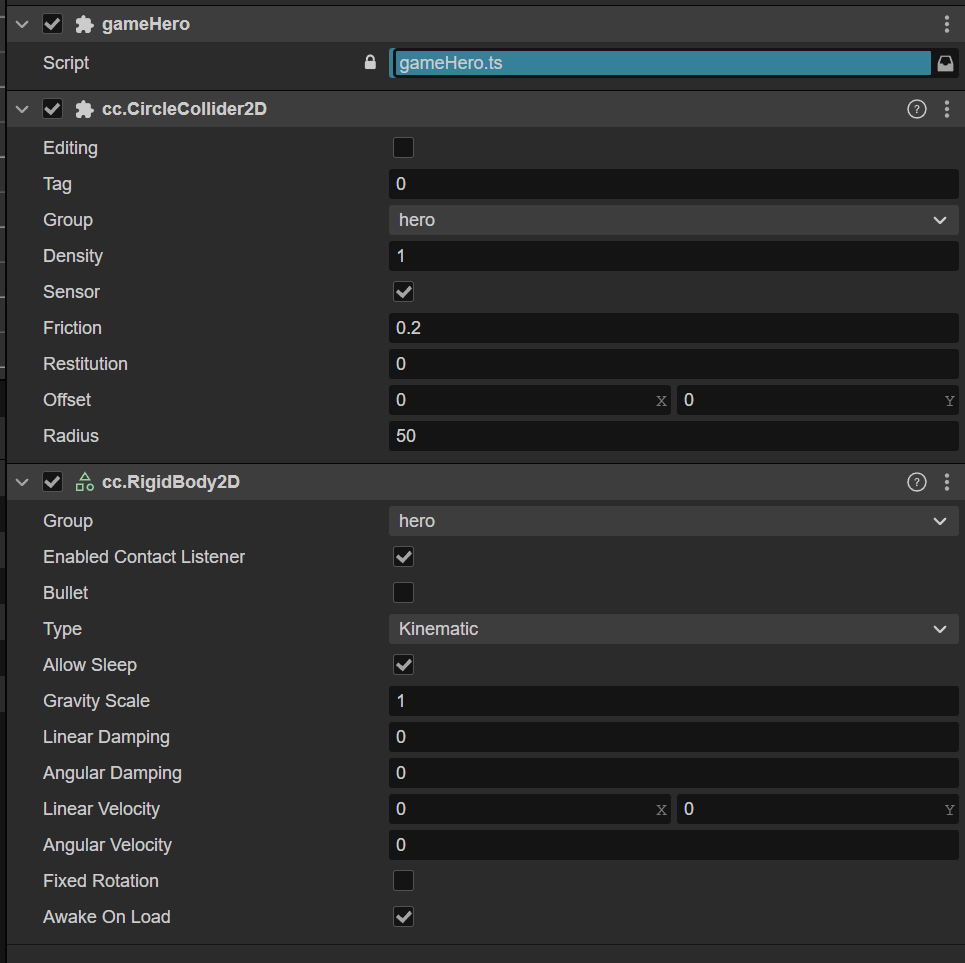This screenshot has height=963, width=965.
Task: Click the Gravity Scale label
Action: pyautogui.click(x=96, y=701)
